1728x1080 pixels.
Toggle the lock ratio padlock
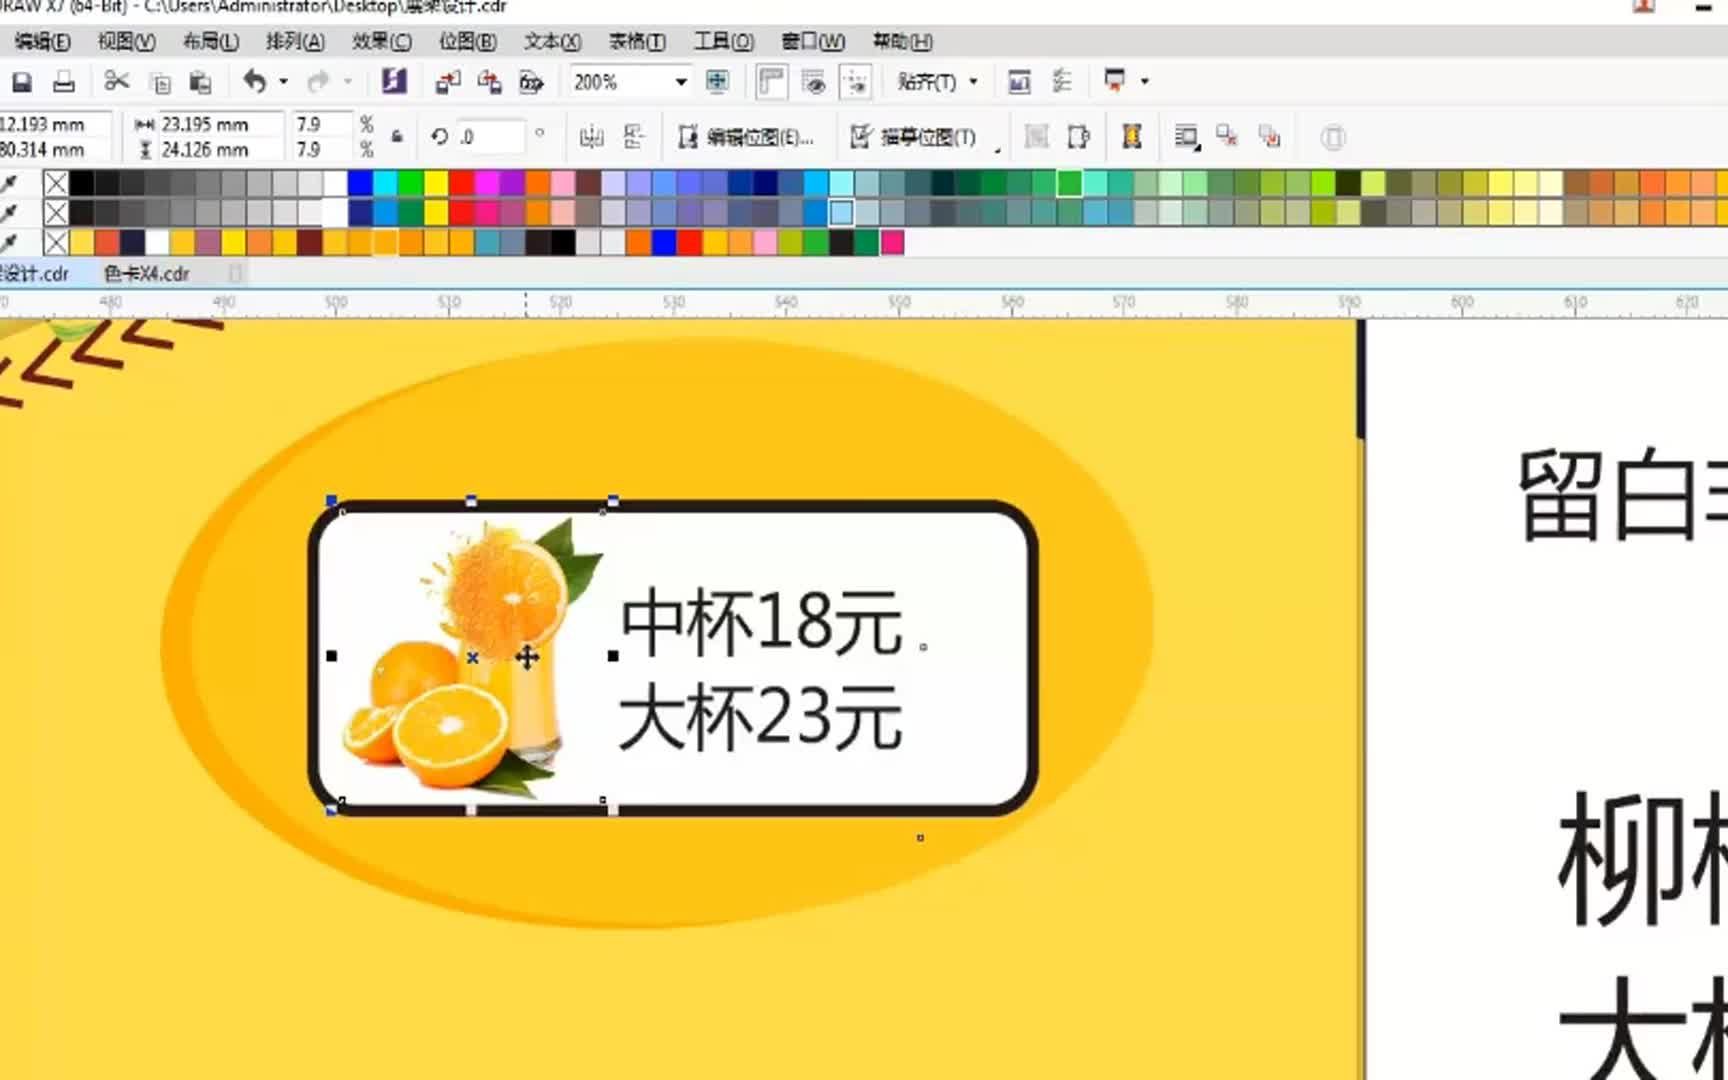tap(397, 136)
